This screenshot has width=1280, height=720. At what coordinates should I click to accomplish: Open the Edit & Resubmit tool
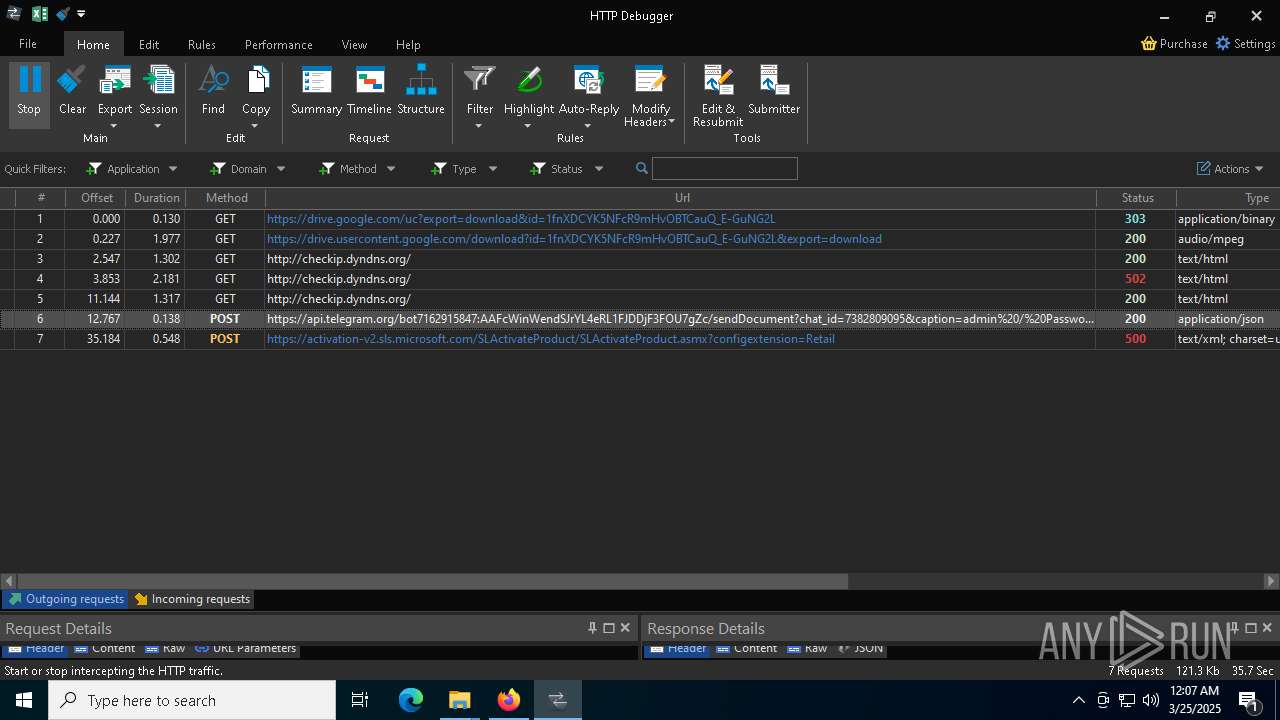click(x=718, y=95)
